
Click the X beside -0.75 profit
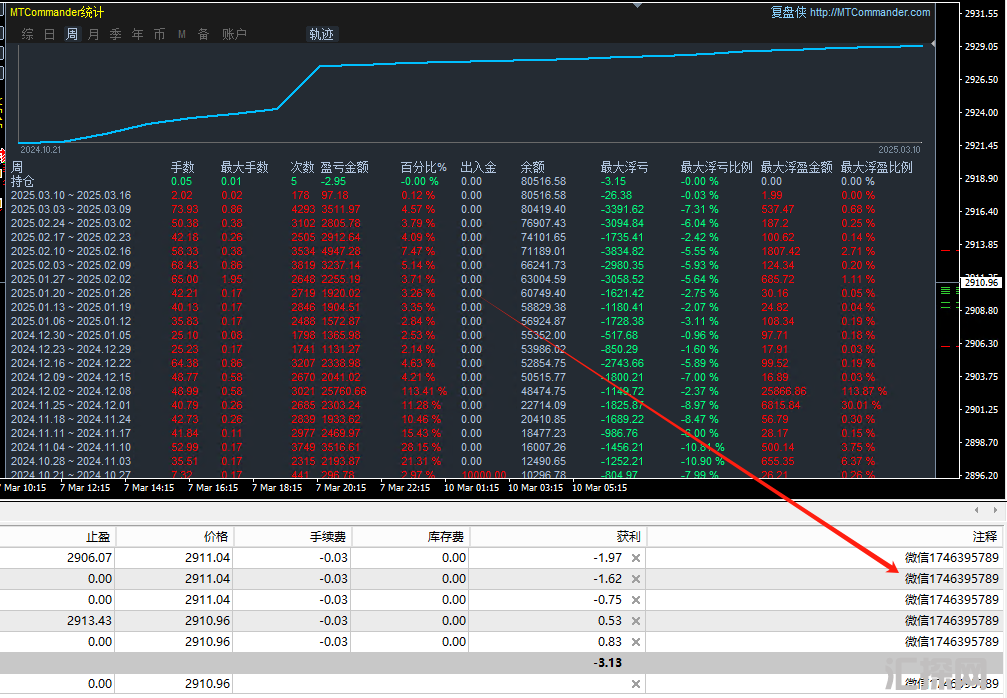pyautogui.click(x=635, y=600)
